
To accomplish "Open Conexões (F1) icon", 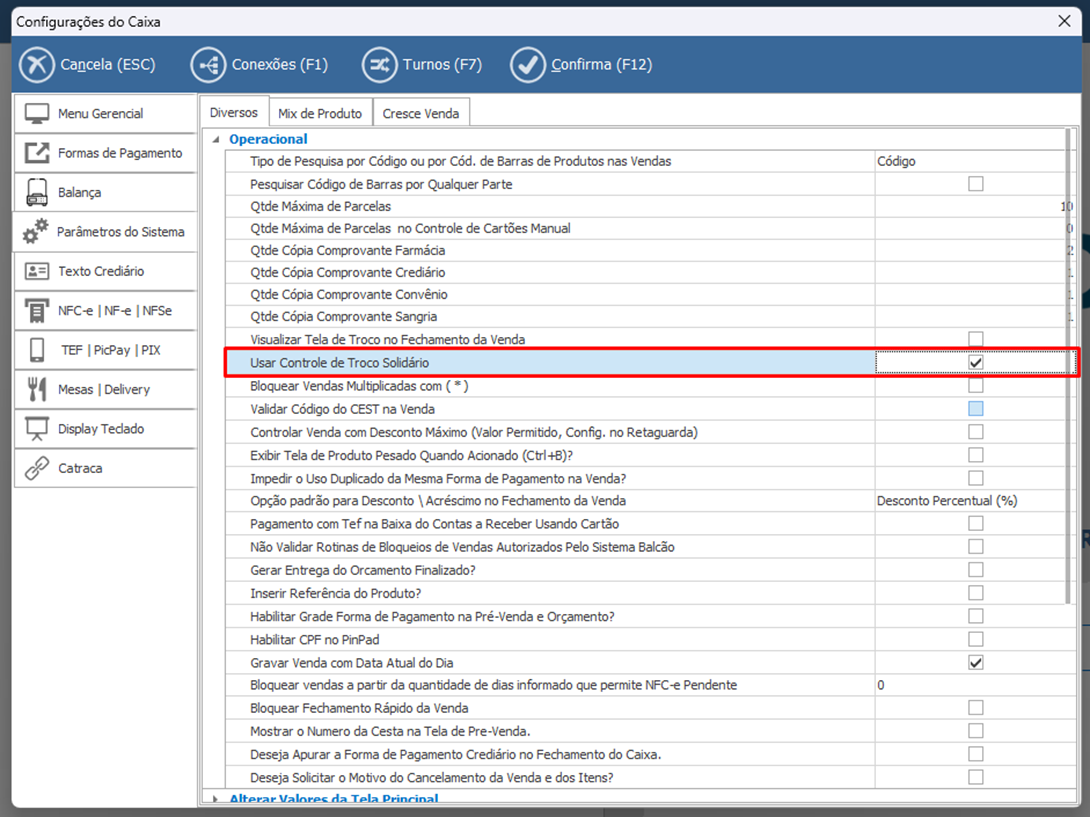I will [208, 65].
